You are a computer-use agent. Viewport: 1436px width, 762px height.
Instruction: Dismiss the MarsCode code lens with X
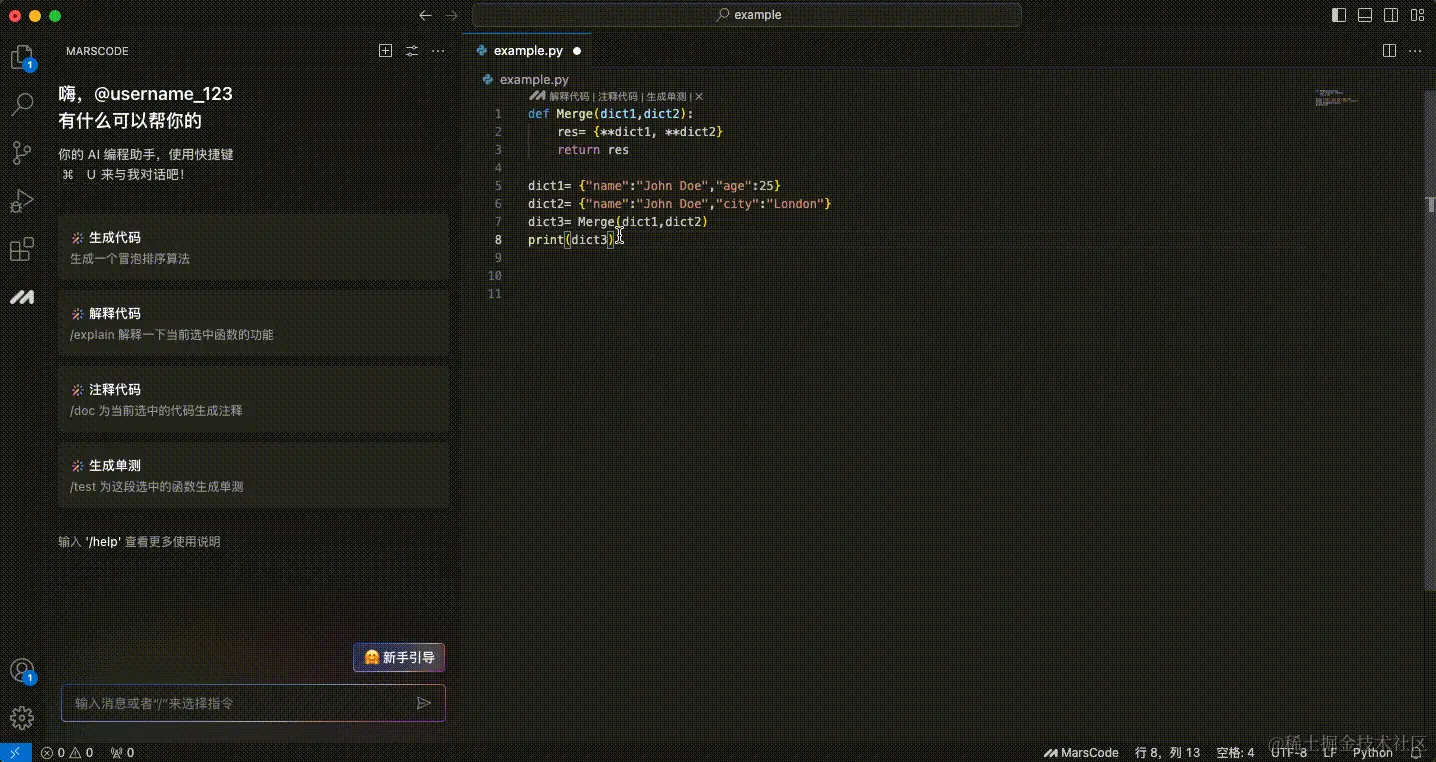699,97
